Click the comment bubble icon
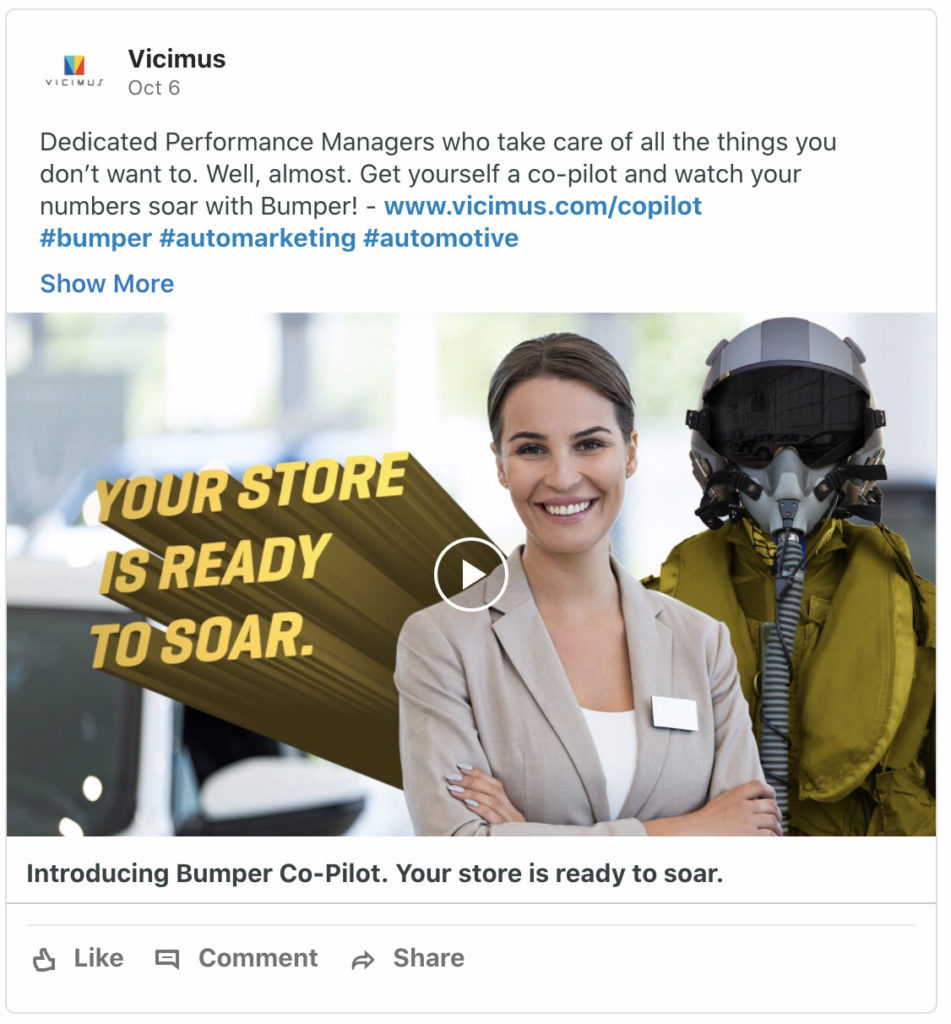 pyautogui.click(x=167, y=959)
